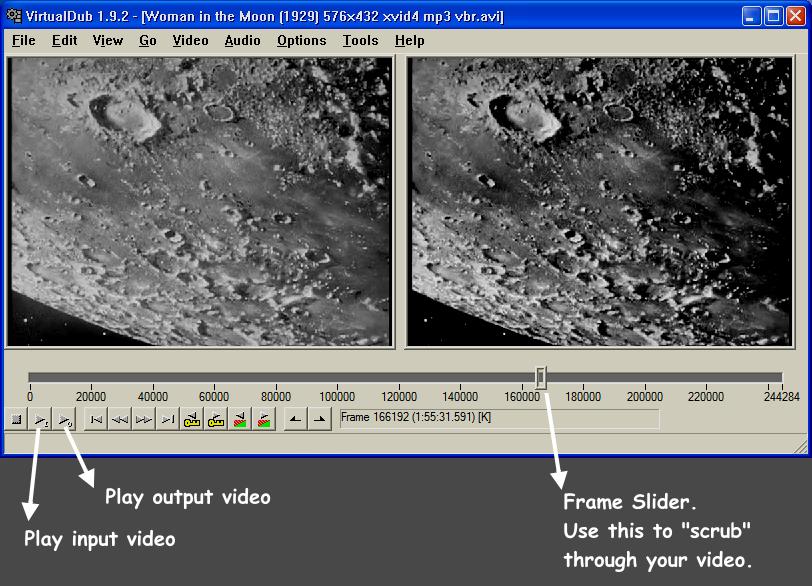Minimize the VirtualDub window

750,16
